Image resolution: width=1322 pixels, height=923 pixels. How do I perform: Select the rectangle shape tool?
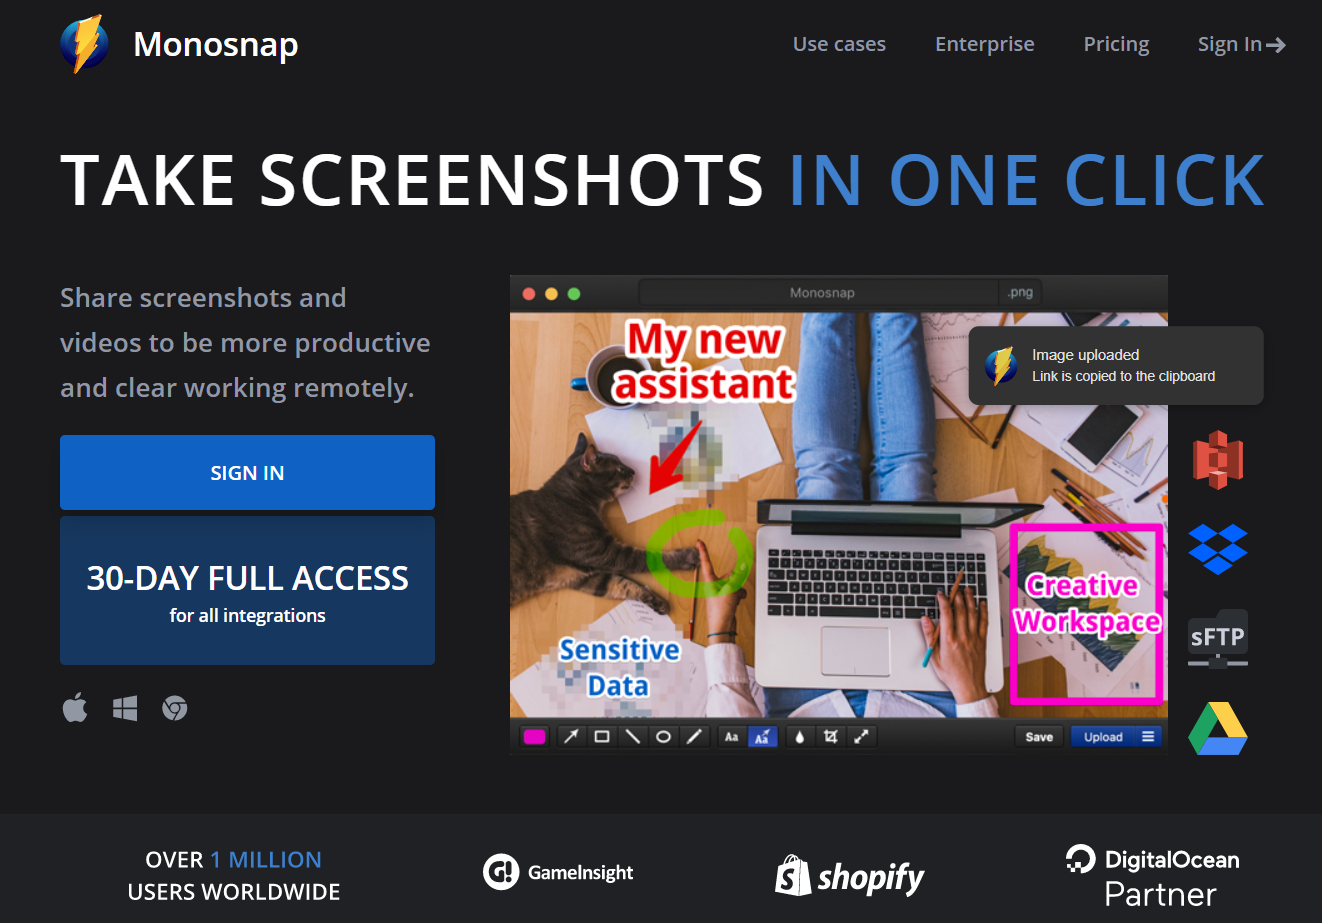(602, 737)
